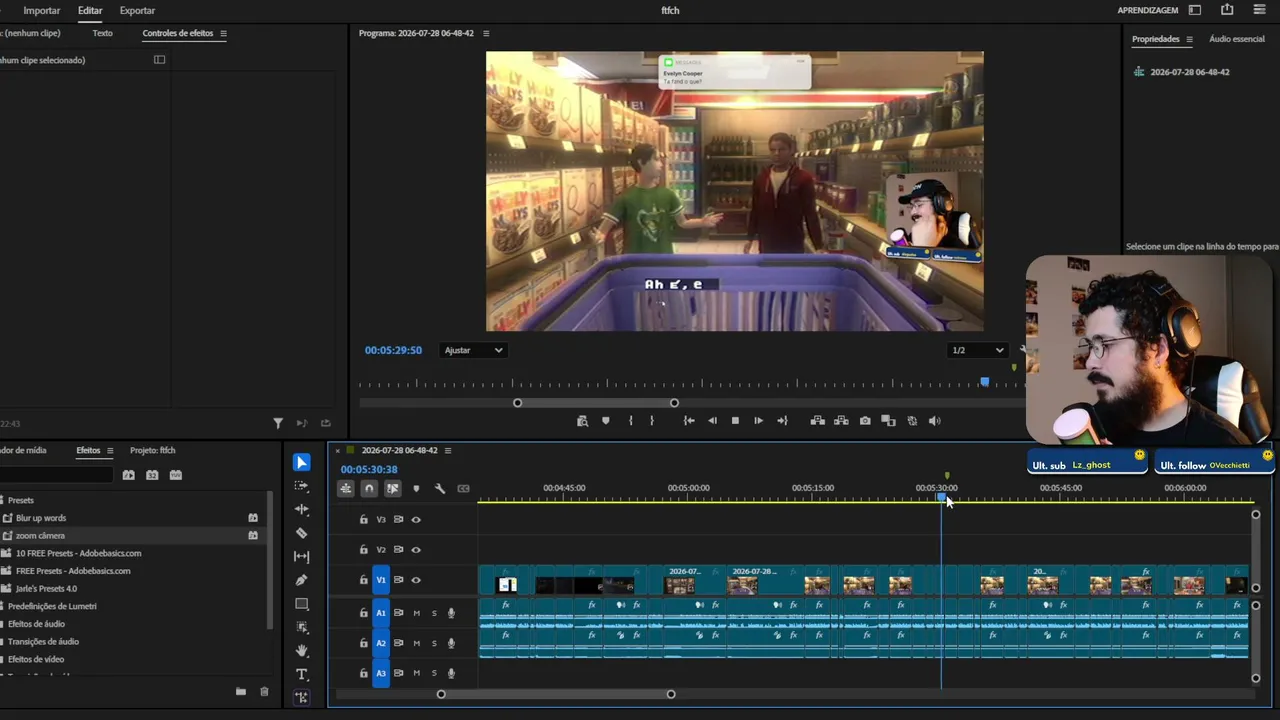Mark Out point in Program monitor
The height and width of the screenshot is (720, 1280).
652,421
